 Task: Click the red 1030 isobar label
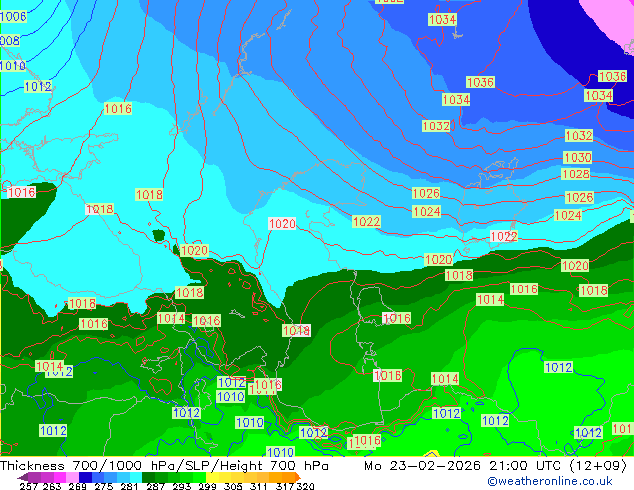click(577, 157)
